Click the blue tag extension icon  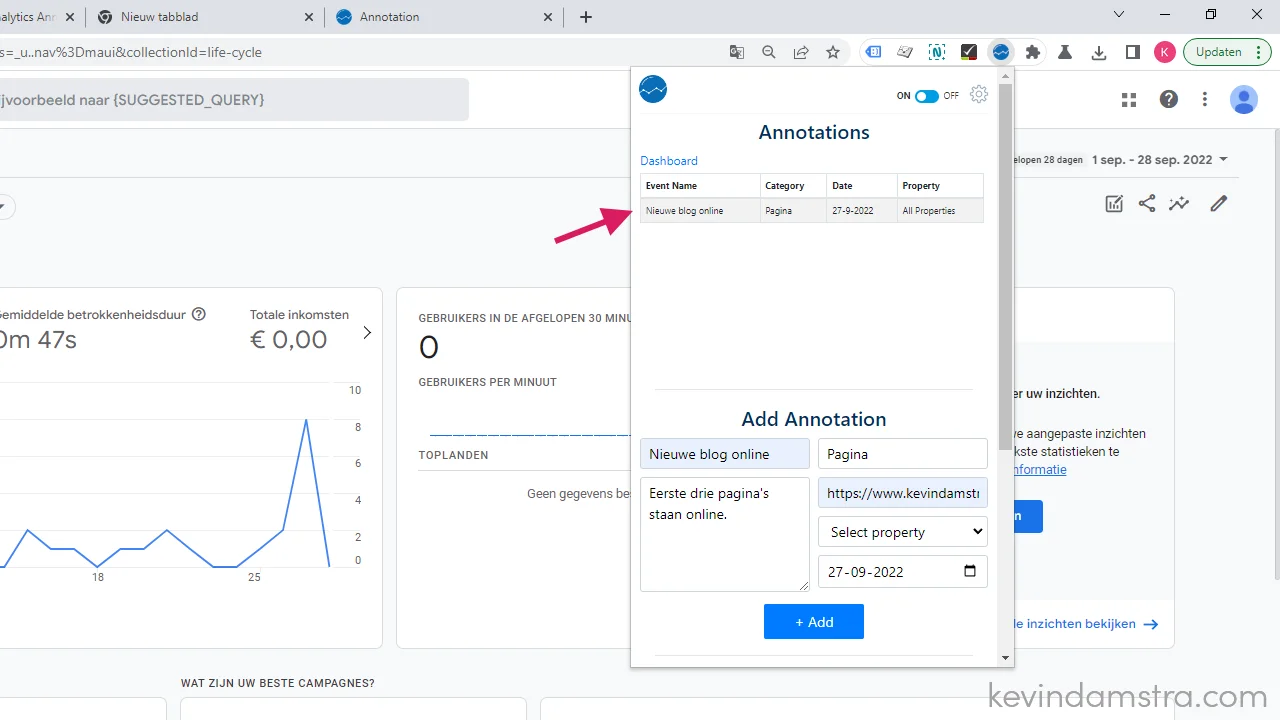(x=873, y=52)
